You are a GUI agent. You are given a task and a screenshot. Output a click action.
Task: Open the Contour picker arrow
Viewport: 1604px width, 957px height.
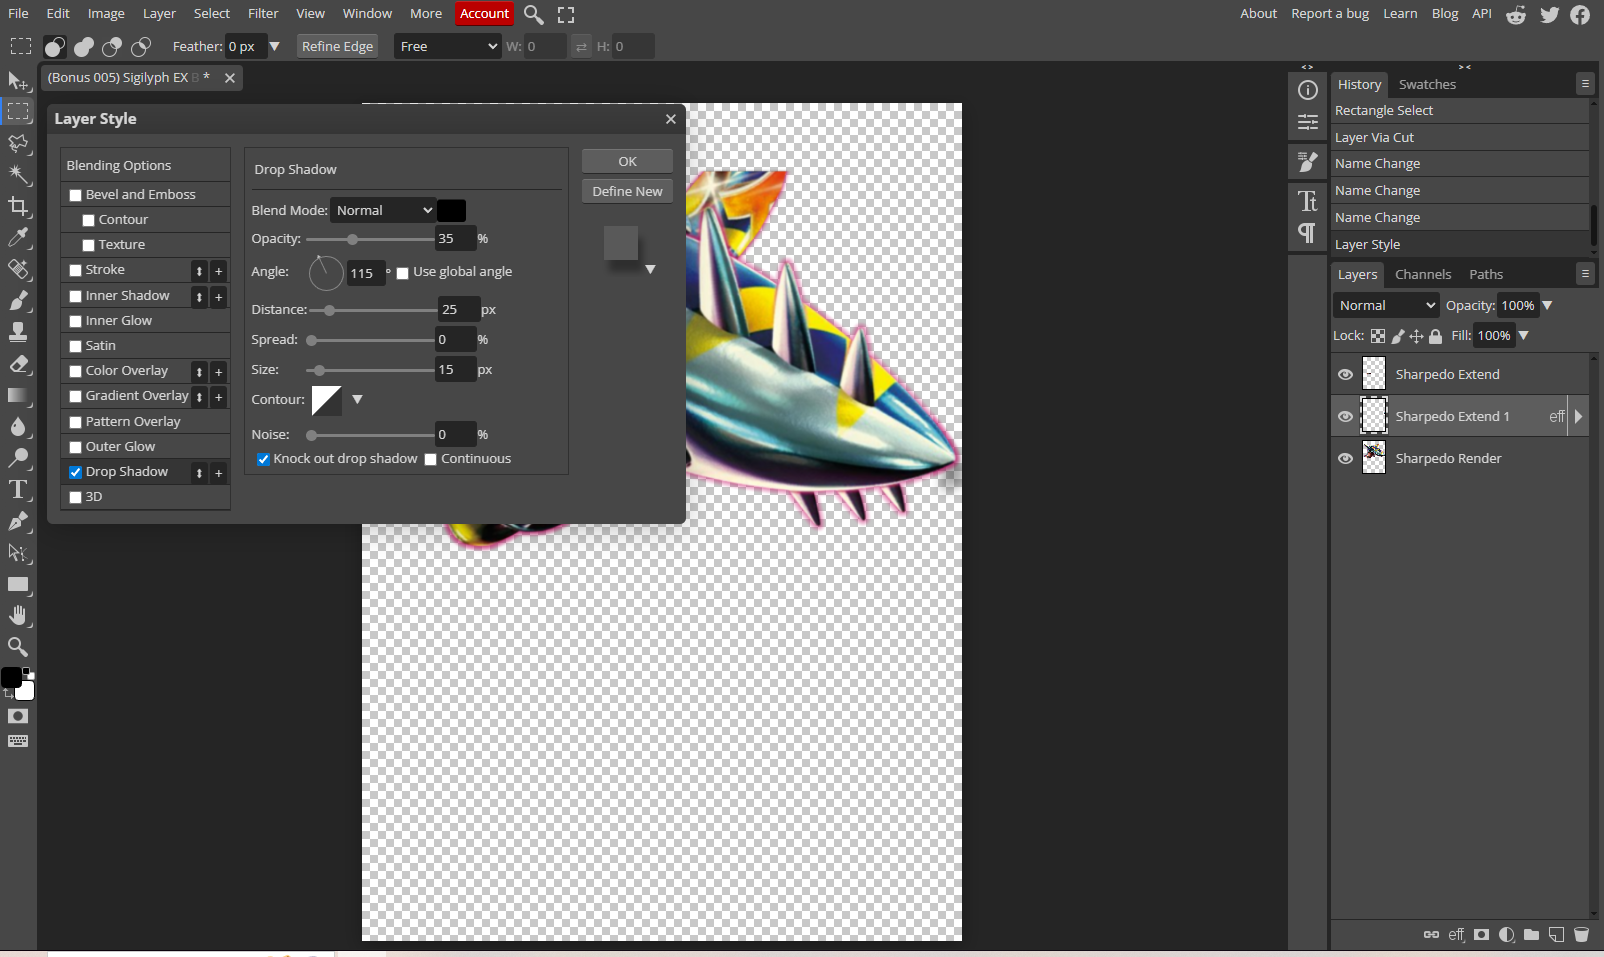point(357,400)
